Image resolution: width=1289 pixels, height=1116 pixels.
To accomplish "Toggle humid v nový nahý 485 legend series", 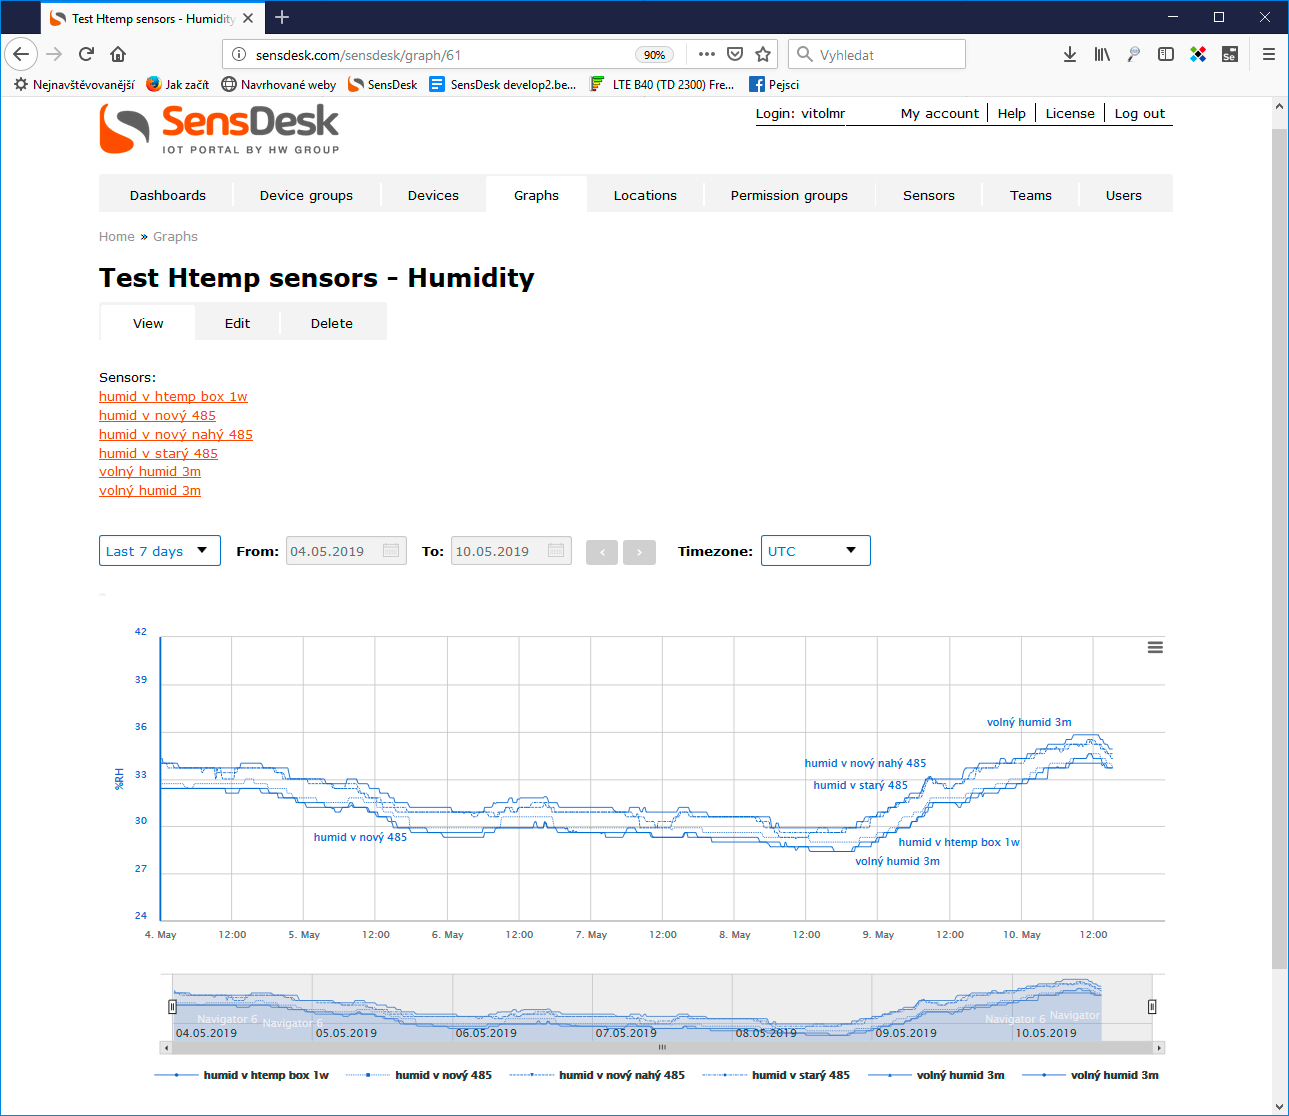I will click(597, 1075).
